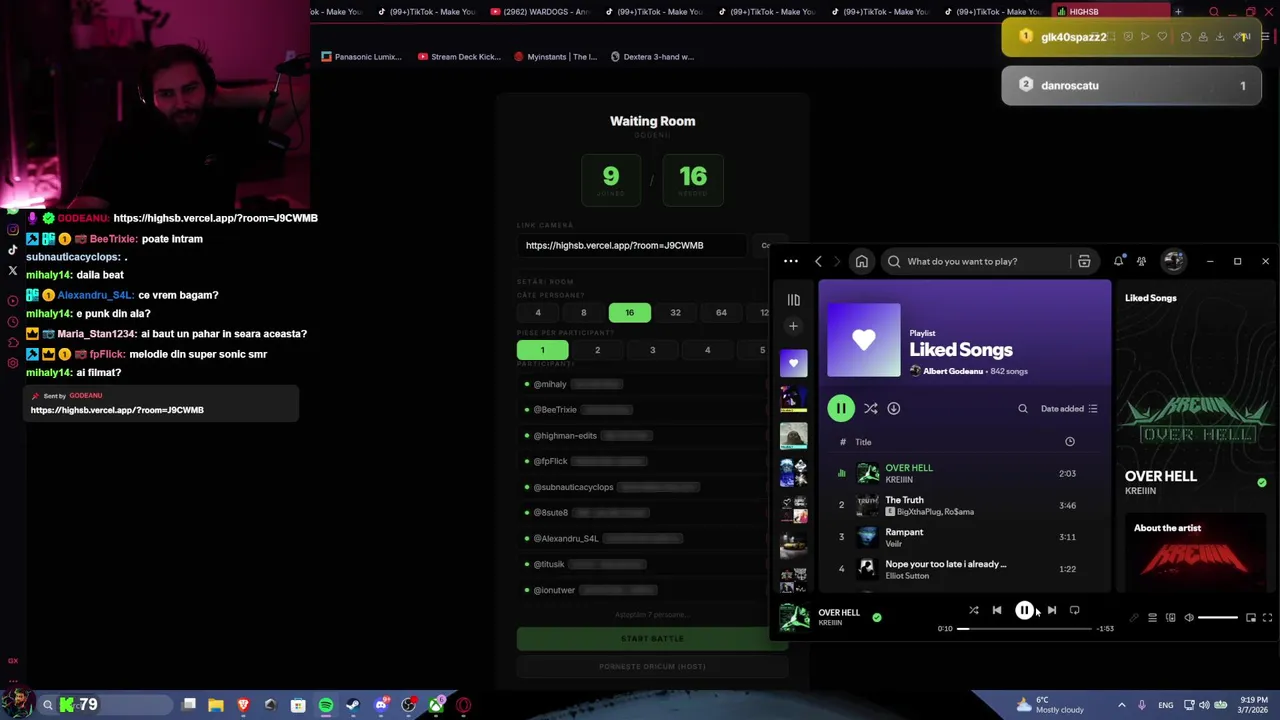
Task: Set 2 songs per participant
Action: (x=597, y=350)
